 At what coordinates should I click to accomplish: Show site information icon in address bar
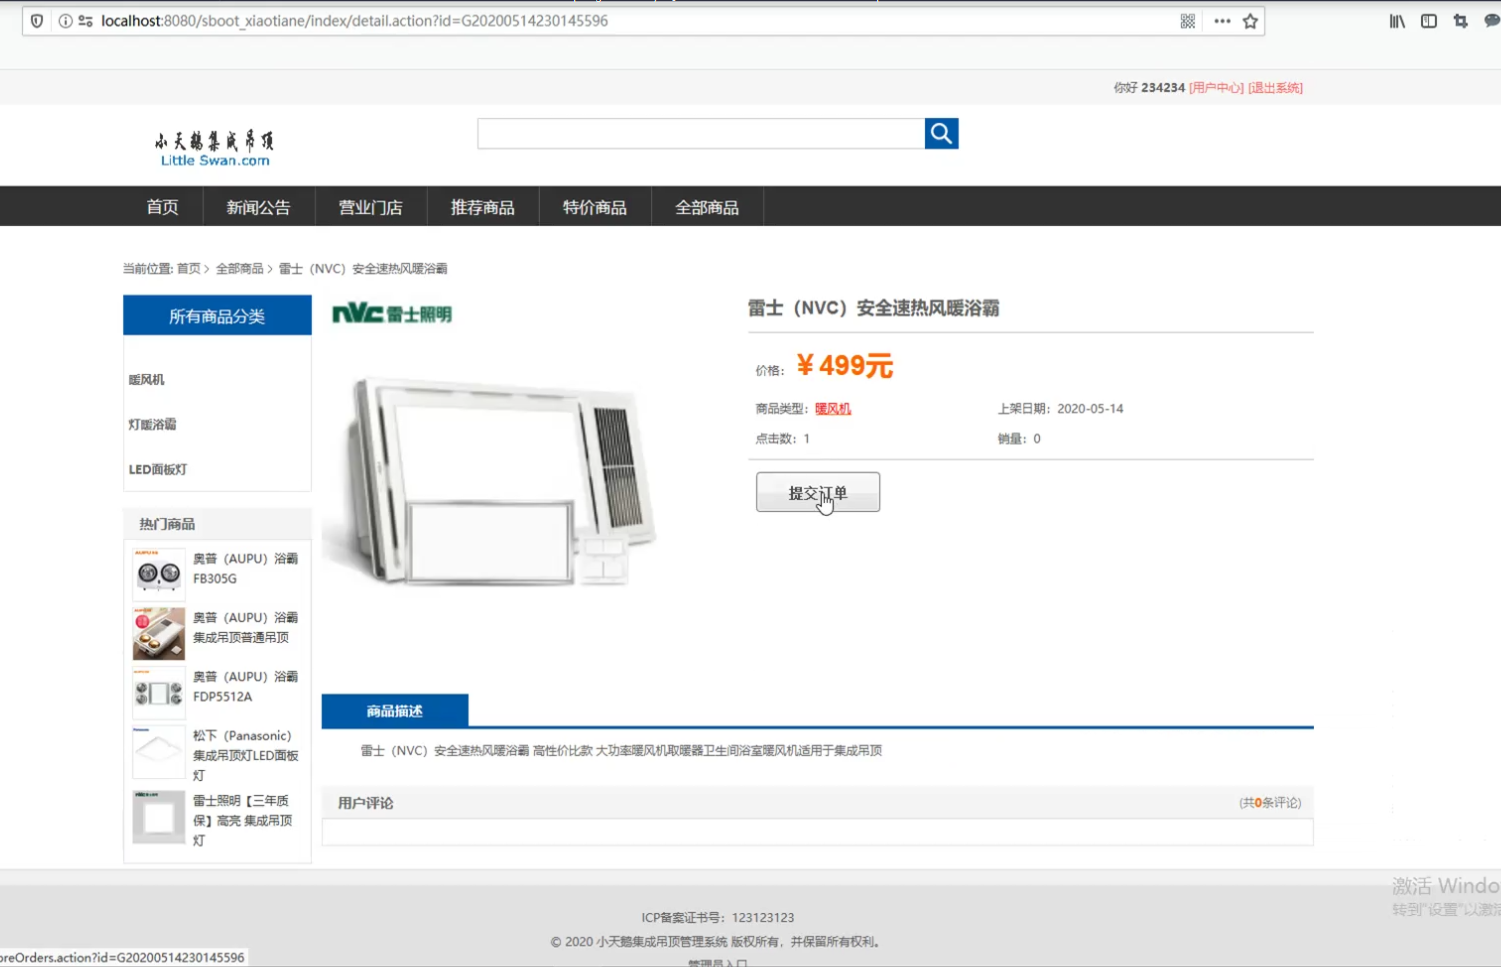click(65, 21)
